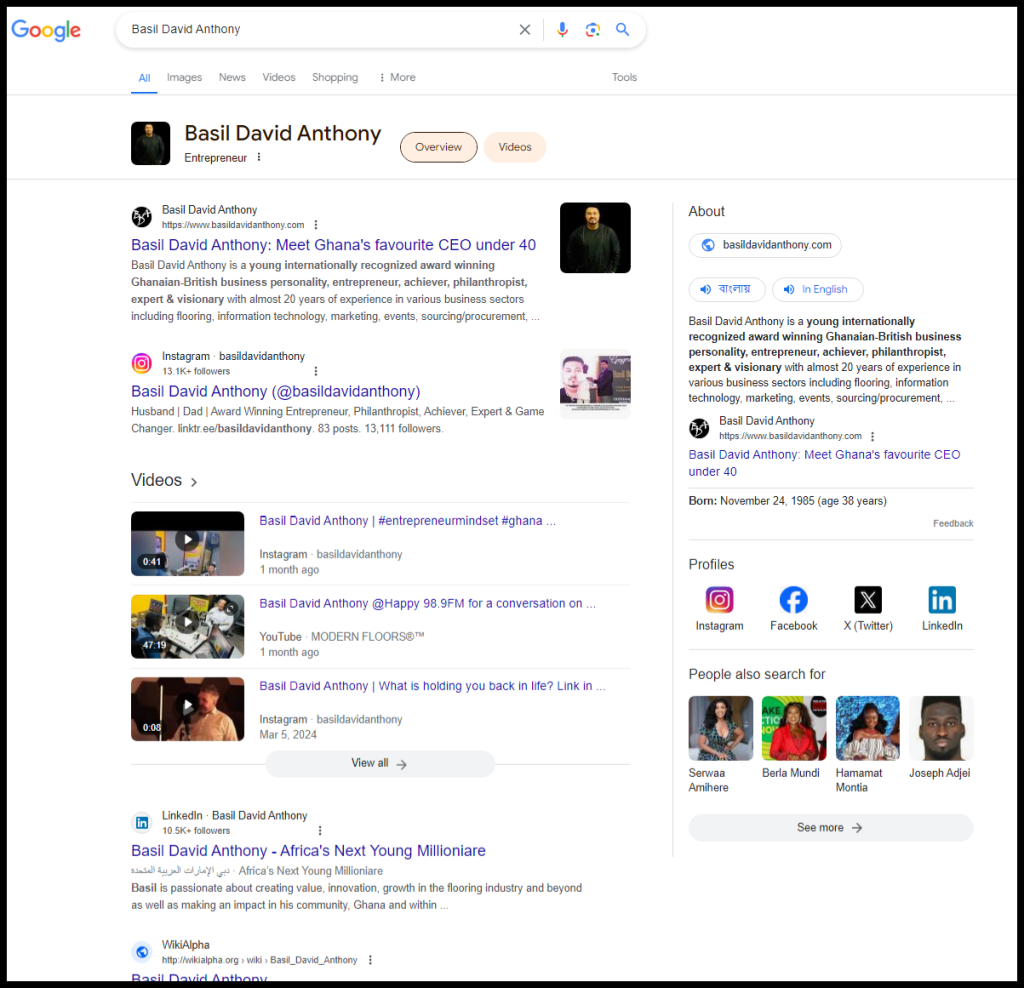Select the Overview chip
Screen dimensions: 1024x988
[438, 147]
